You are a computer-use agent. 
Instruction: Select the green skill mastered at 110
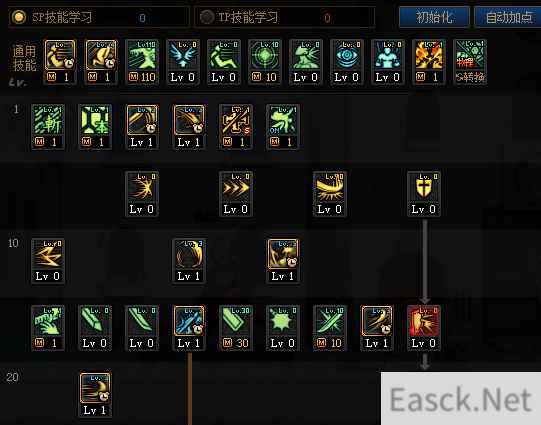[142, 55]
